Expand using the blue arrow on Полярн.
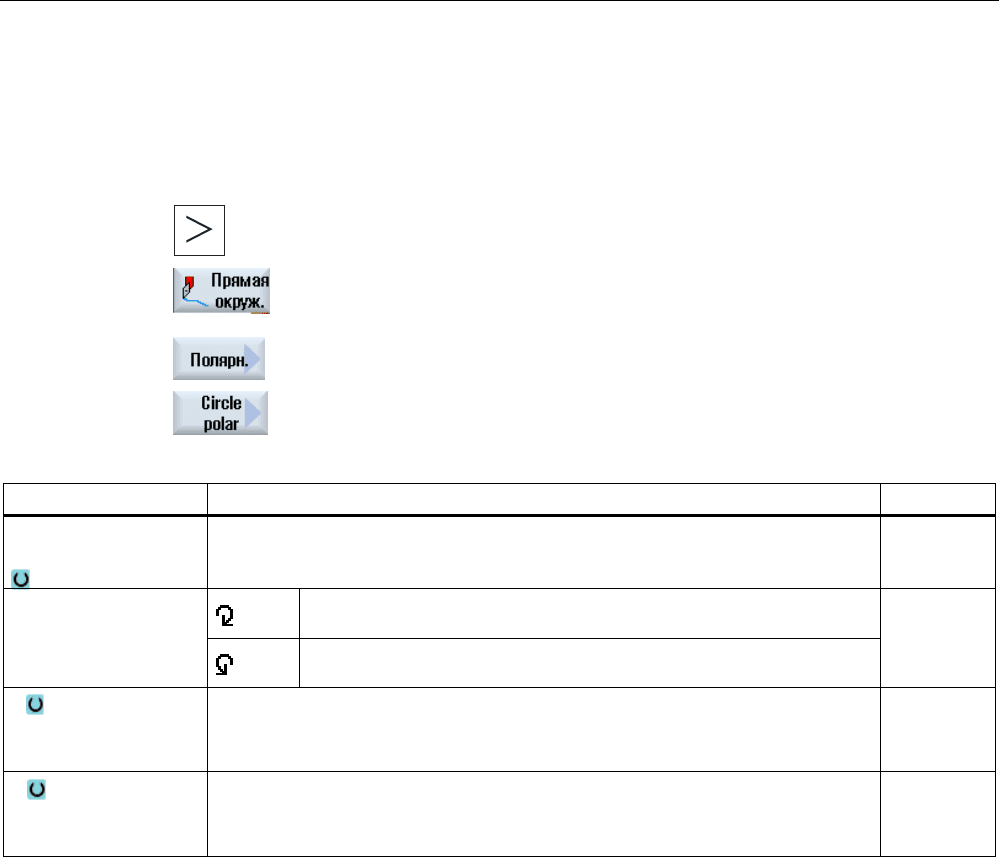The height and width of the screenshot is (857, 999). pos(253,359)
